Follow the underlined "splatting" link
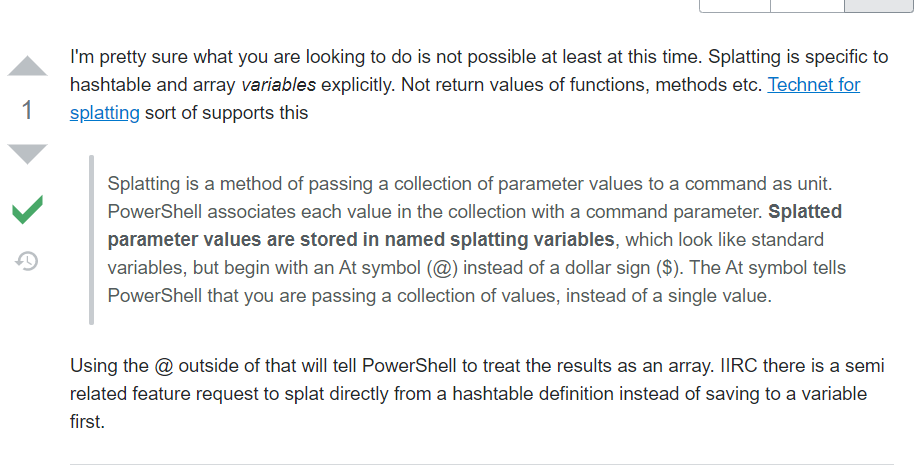Viewport: 921px width, 475px height. (105, 113)
